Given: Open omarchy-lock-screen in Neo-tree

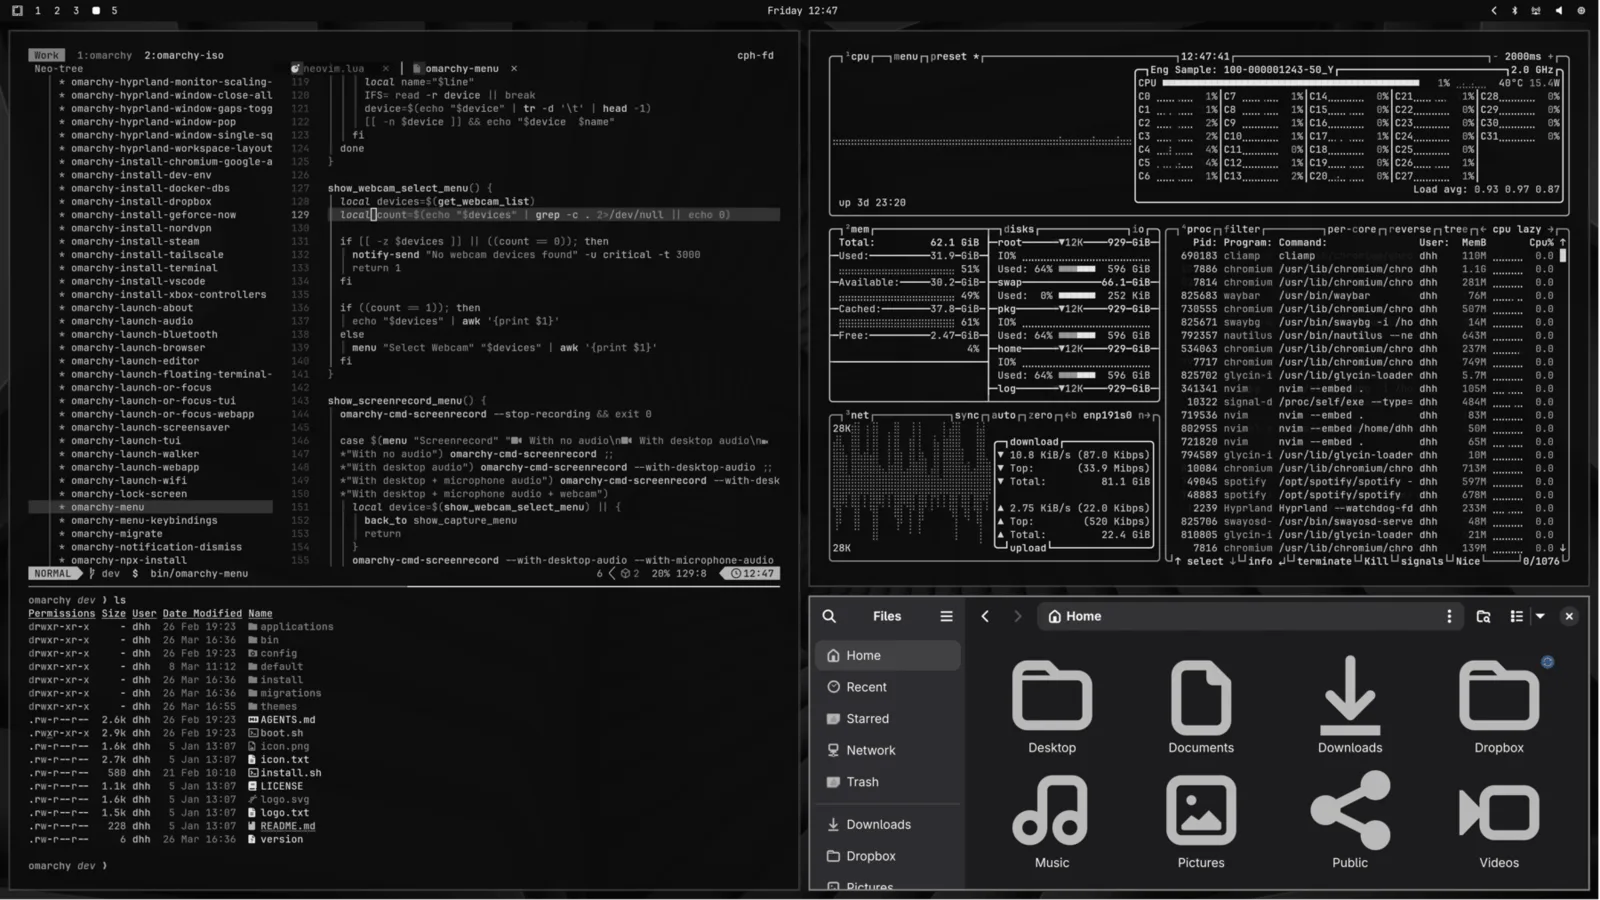Looking at the screenshot, I should 129,494.
